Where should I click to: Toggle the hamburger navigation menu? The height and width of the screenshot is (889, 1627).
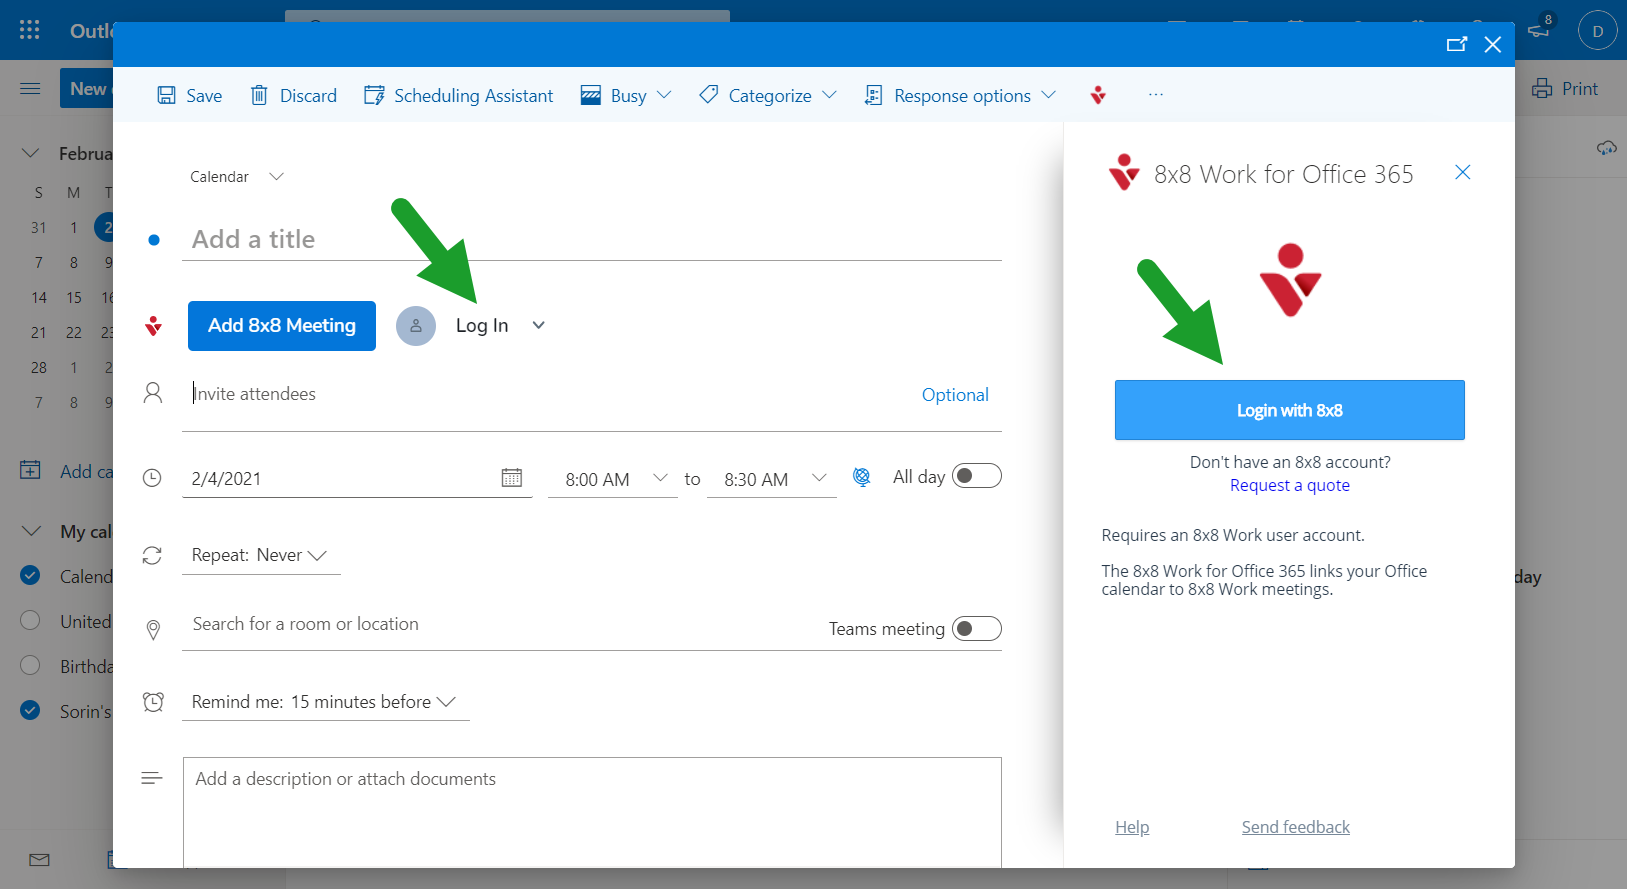point(31,88)
